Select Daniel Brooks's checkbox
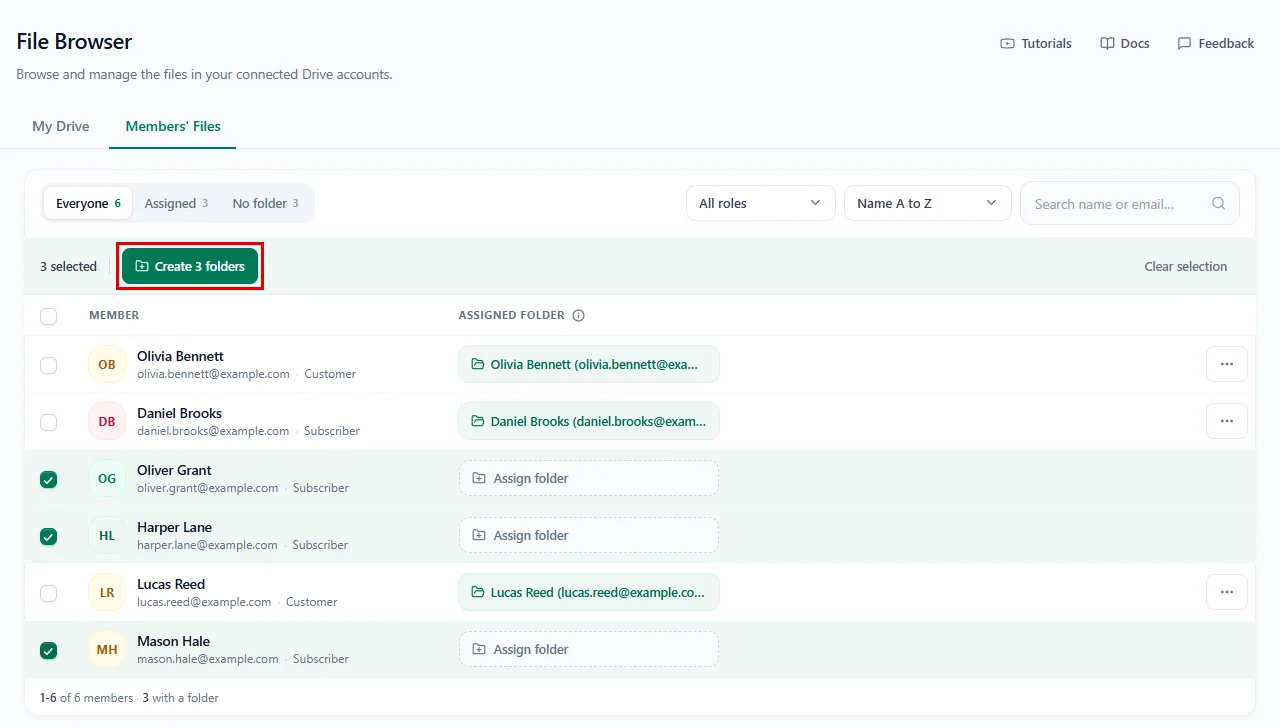Viewport: 1280px width, 728px height. [x=48, y=422]
